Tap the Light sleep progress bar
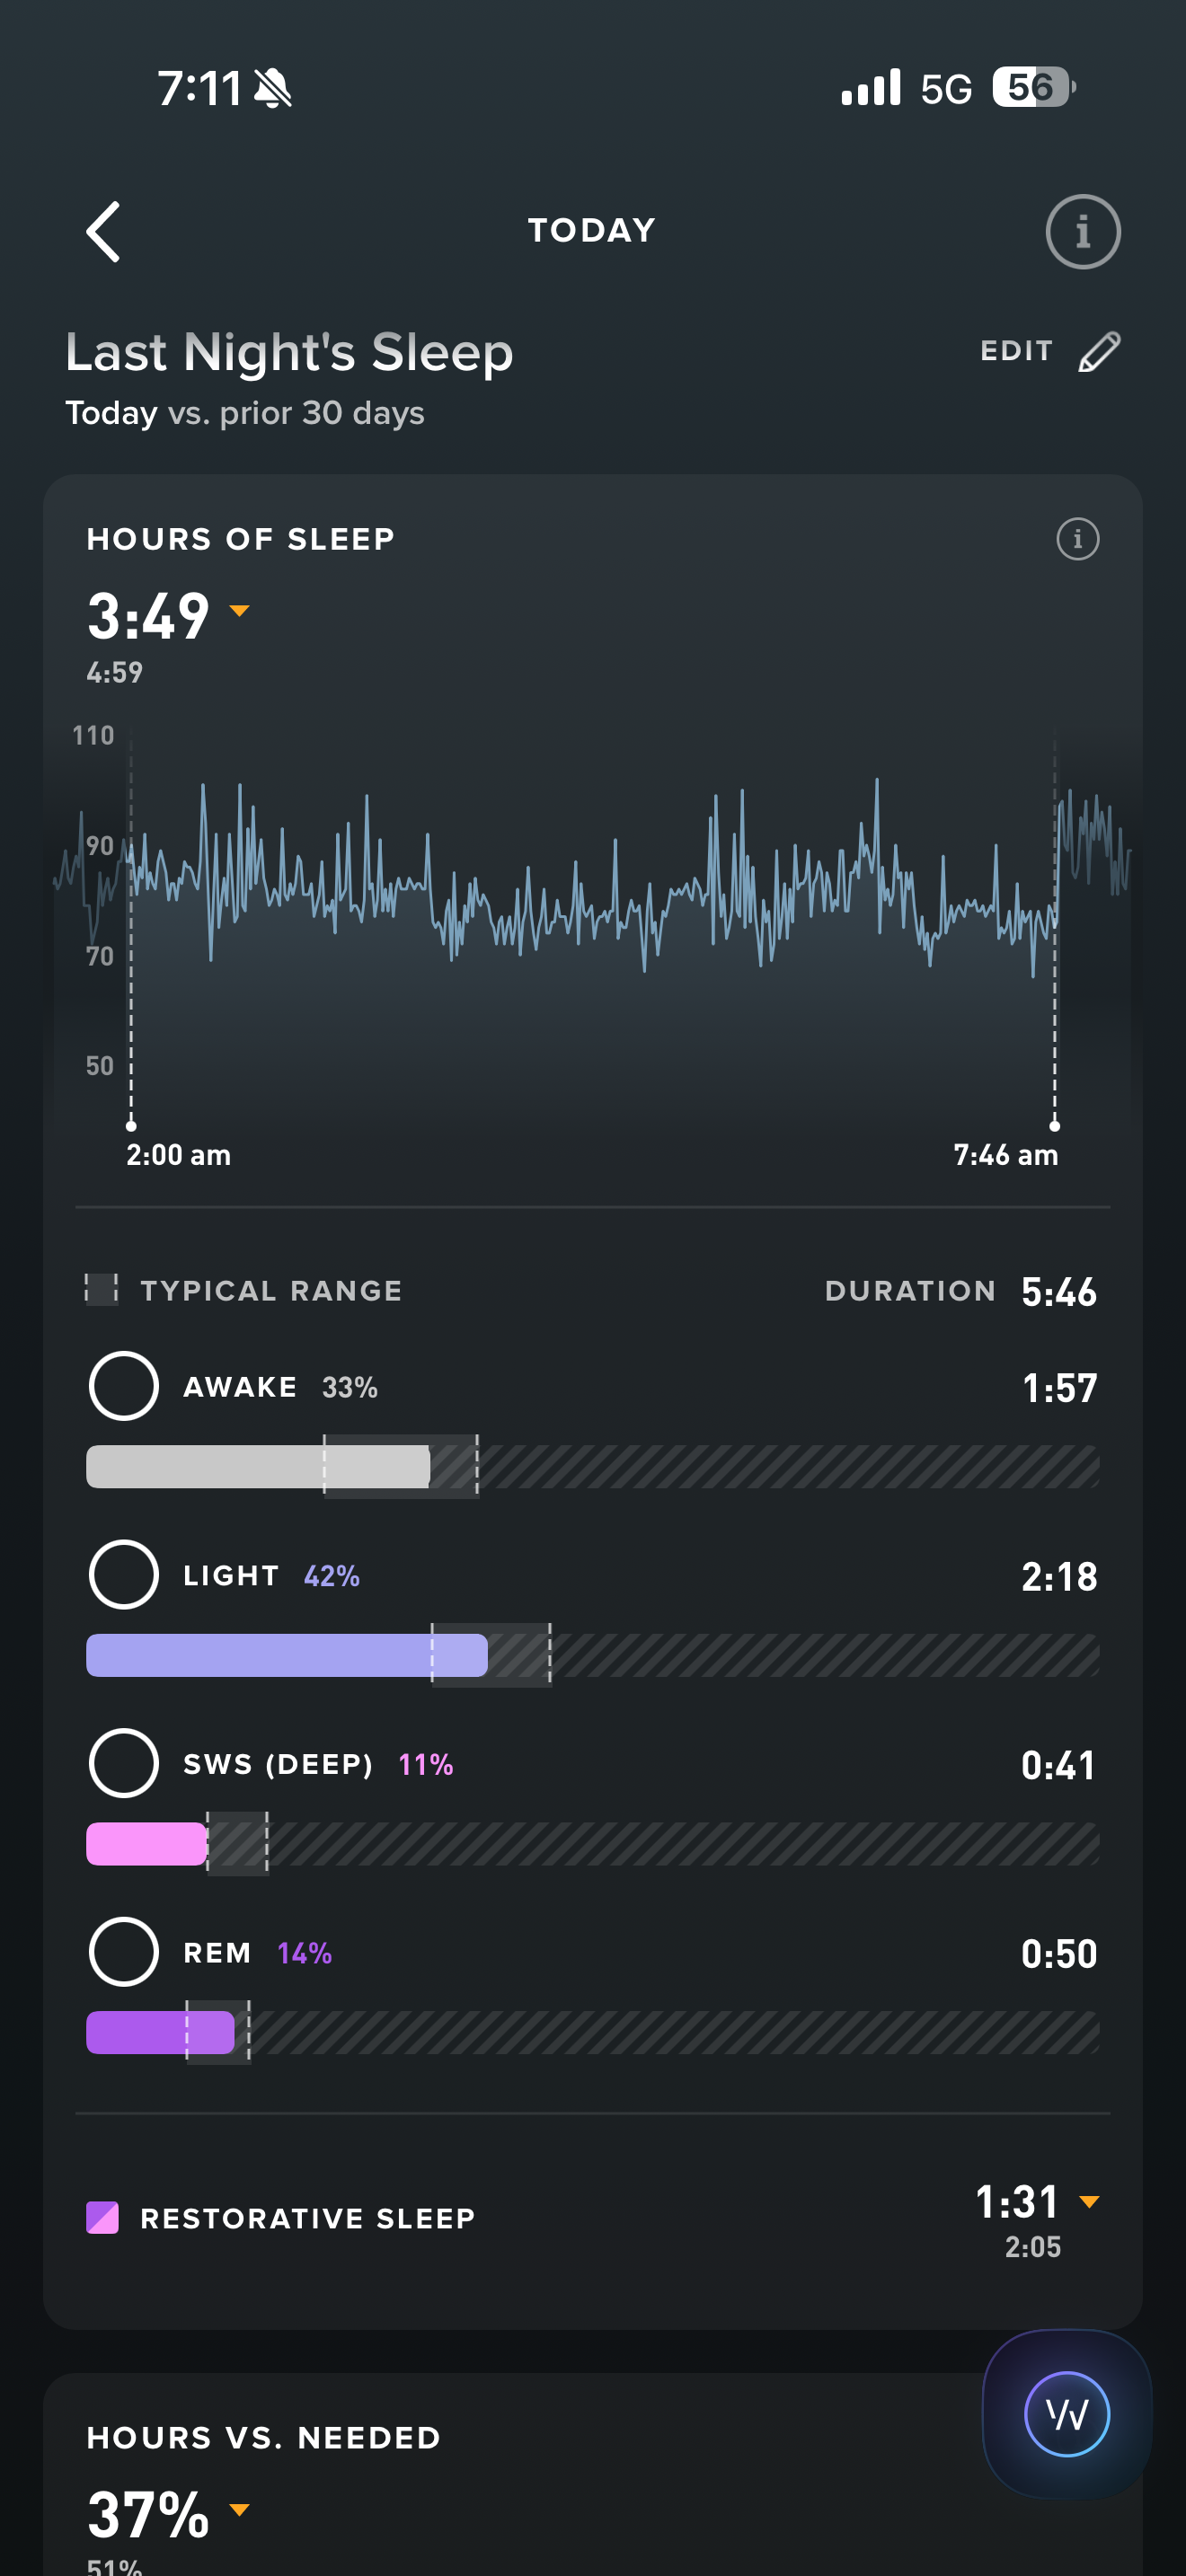Image resolution: width=1186 pixels, height=2576 pixels. (x=592, y=1655)
